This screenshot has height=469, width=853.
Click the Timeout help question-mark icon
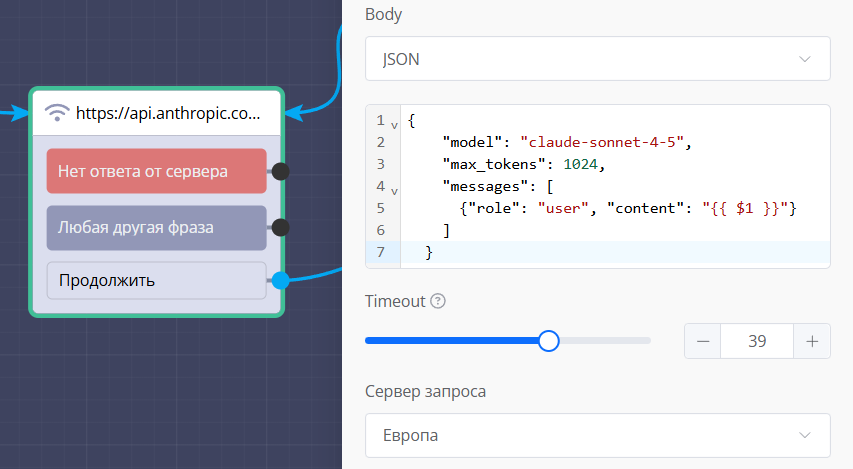(437, 301)
